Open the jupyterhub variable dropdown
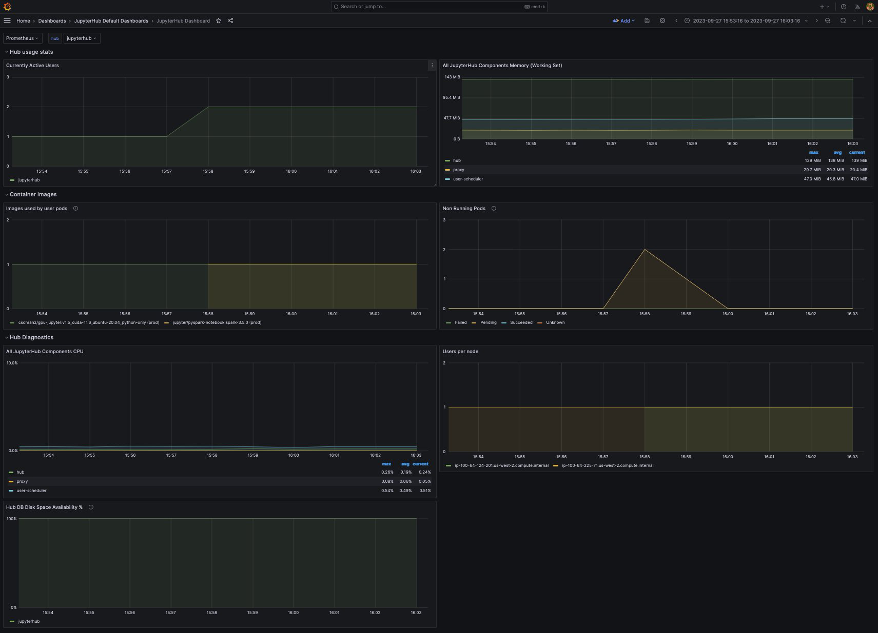879x633 pixels. [82, 37]
